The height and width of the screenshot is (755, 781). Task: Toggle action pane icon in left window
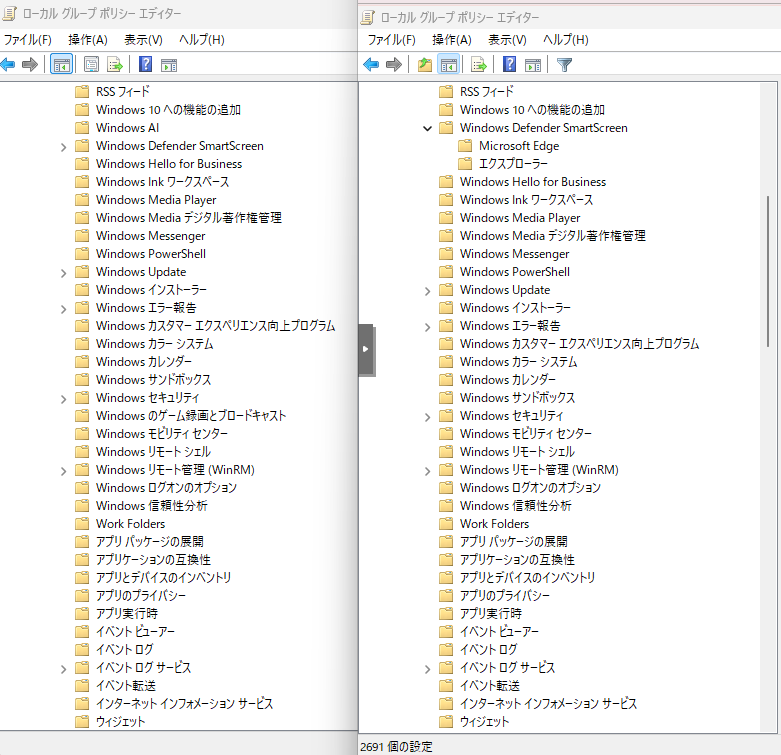coord(169,65)
